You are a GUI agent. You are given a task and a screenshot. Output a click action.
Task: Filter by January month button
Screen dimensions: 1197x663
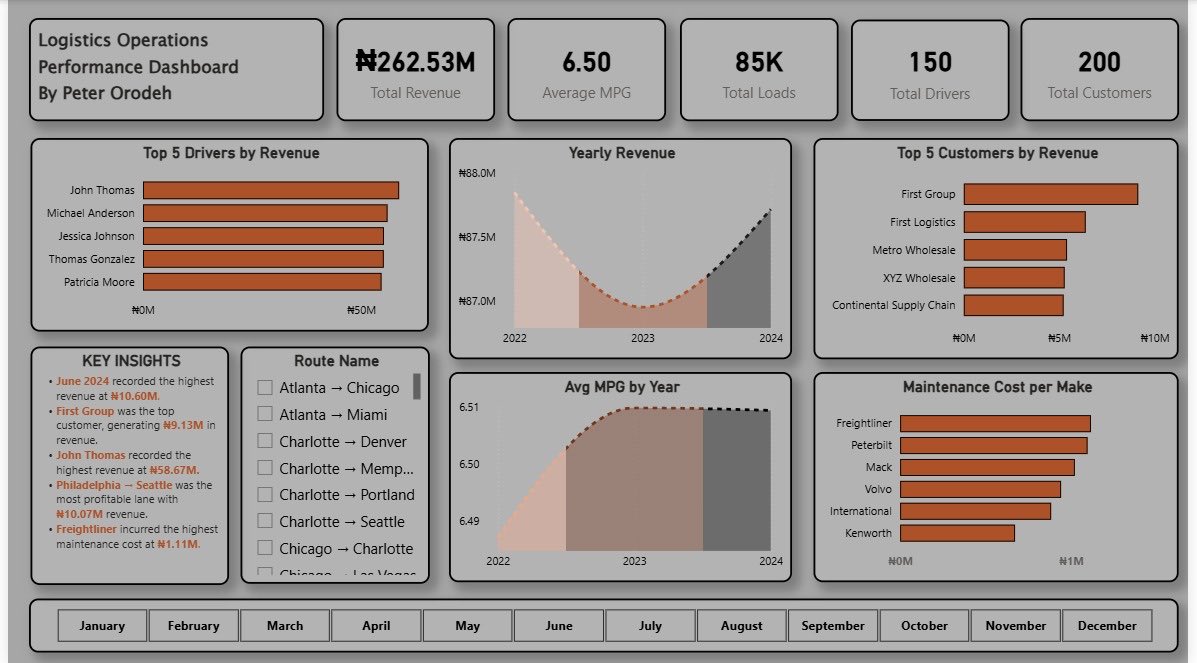[102, 626]
